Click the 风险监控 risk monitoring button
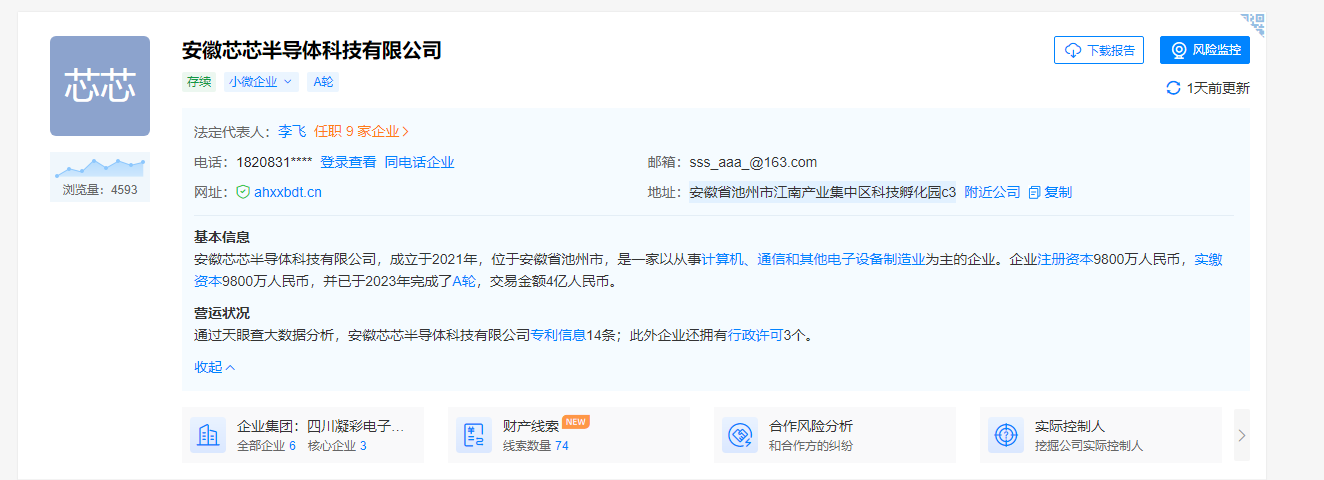Viewport: 1324px width, 480px height. click(x=1204, y=50)
